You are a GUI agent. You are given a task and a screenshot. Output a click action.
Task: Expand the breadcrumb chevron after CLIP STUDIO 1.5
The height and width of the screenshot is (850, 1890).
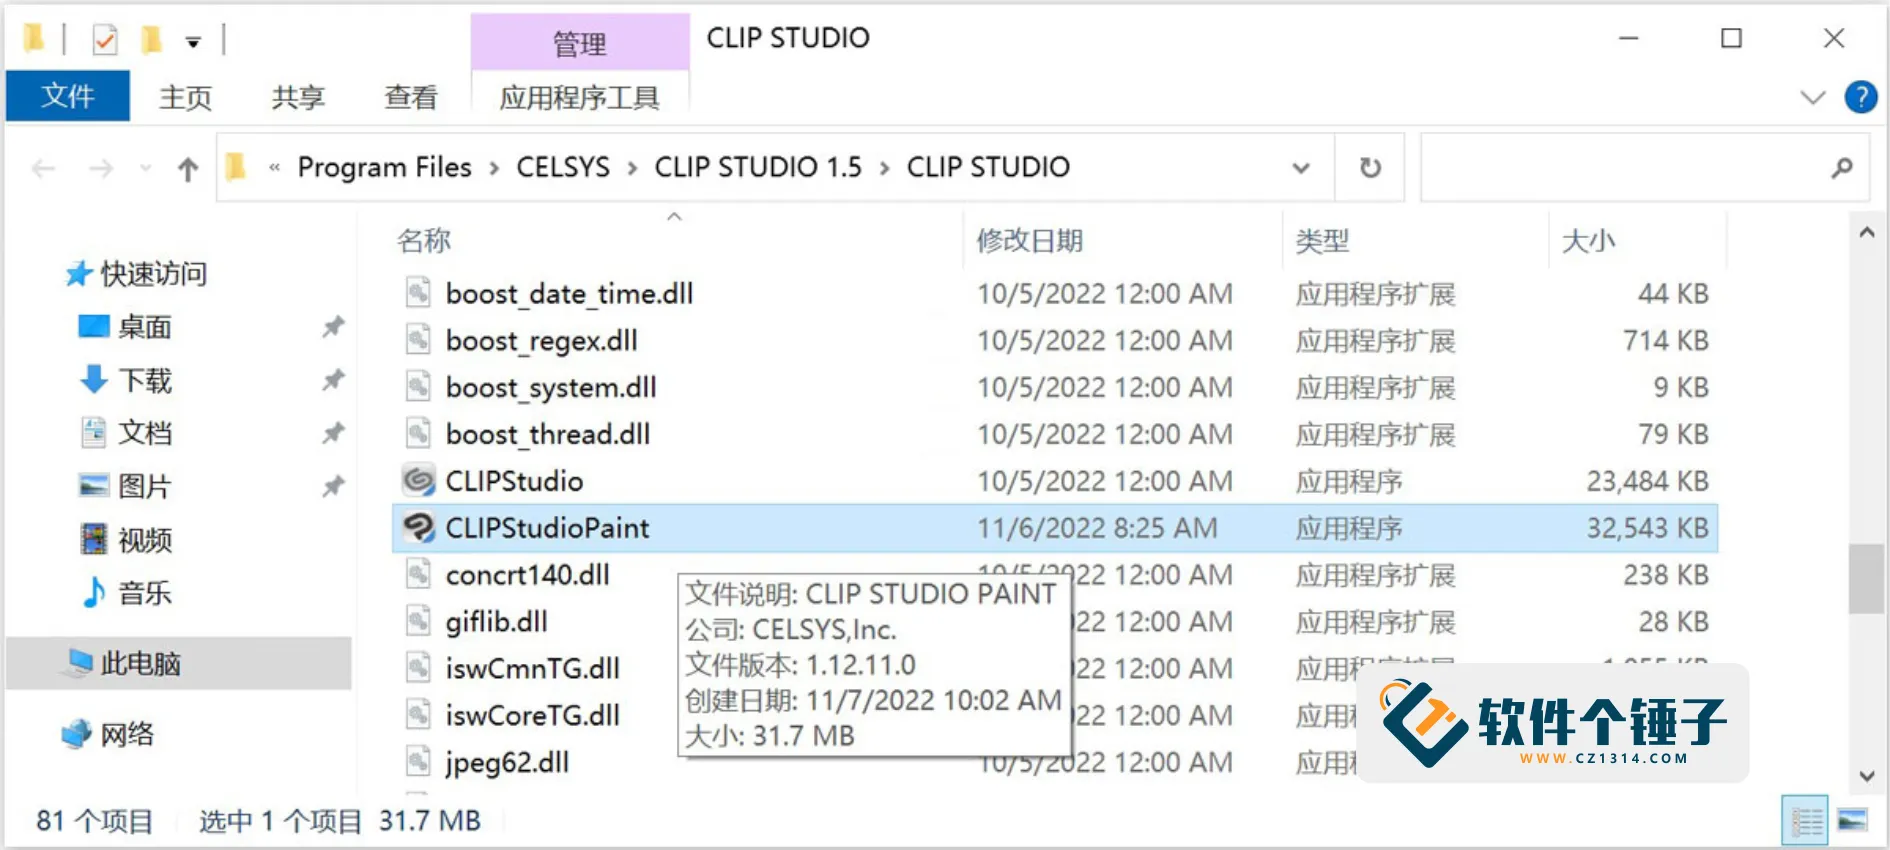884,168
